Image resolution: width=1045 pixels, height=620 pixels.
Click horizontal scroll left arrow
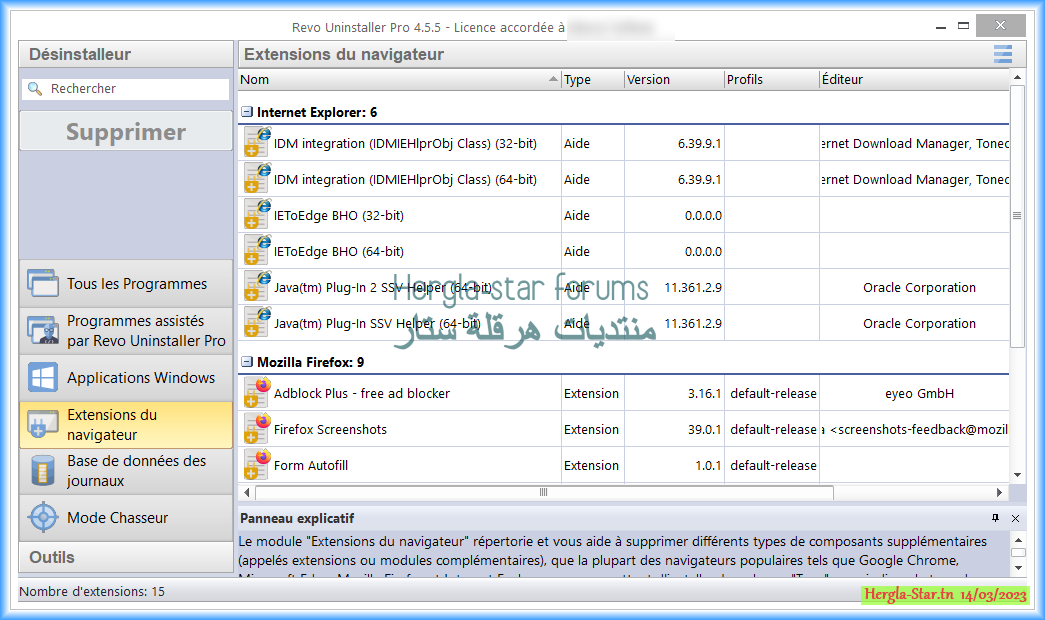[x=247, y=492]
